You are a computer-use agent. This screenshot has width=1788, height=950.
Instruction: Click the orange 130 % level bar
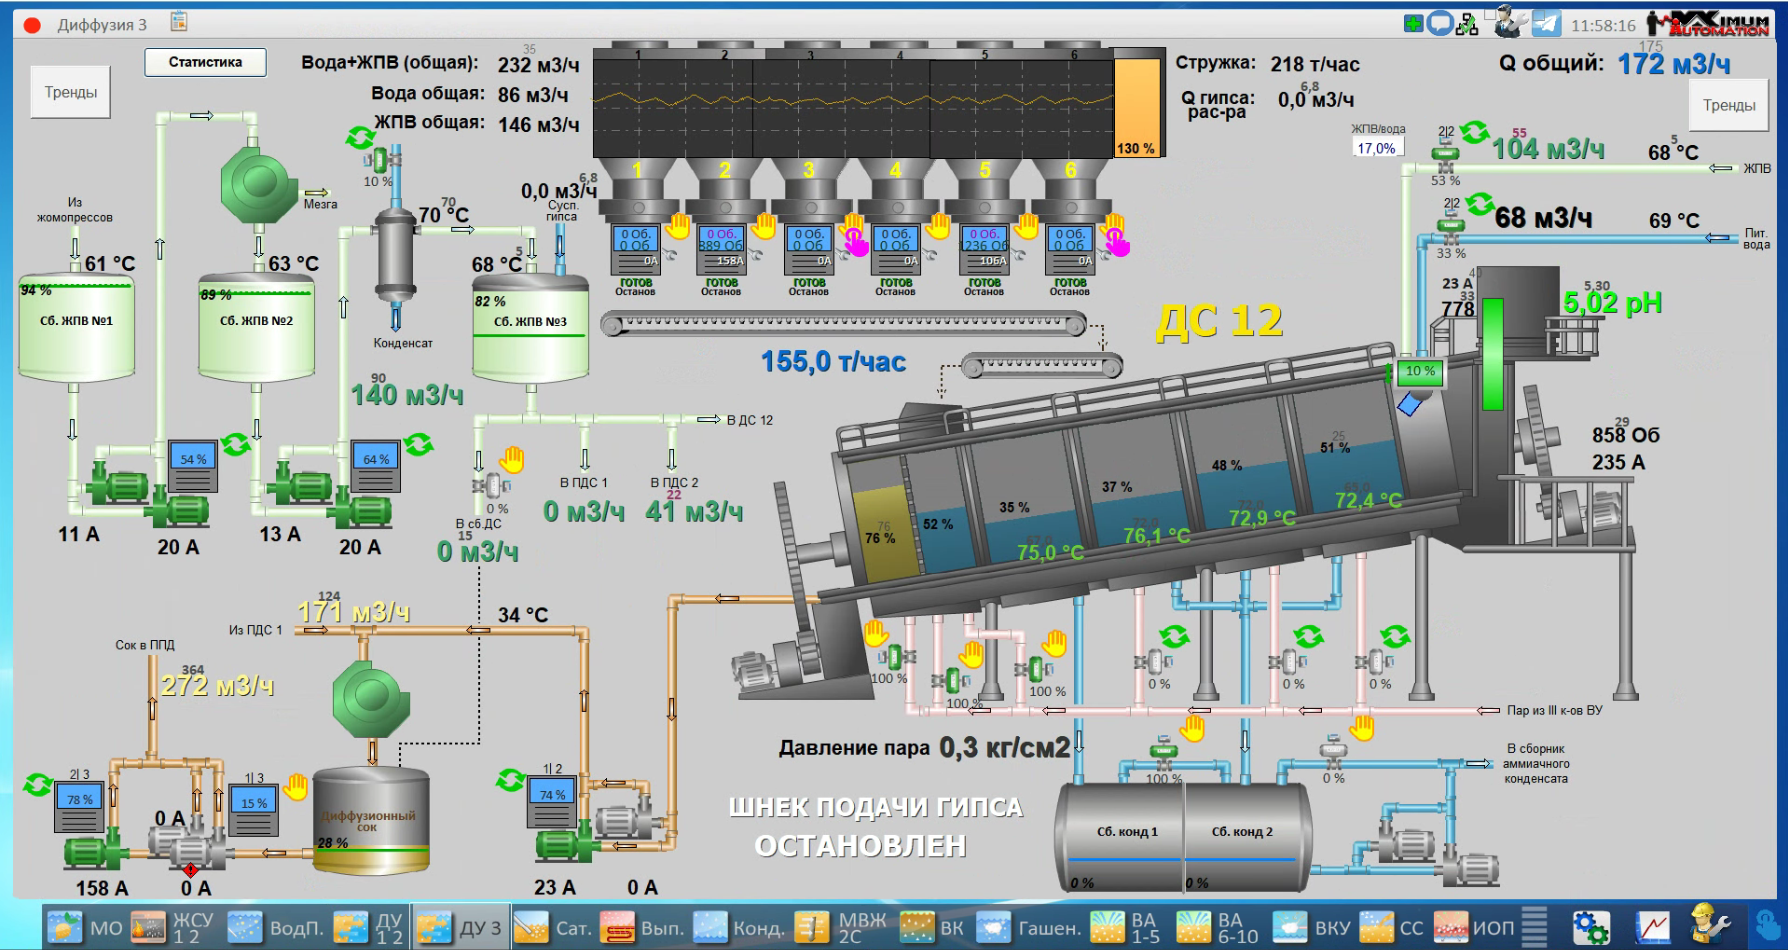click(x=1135, y=107)
